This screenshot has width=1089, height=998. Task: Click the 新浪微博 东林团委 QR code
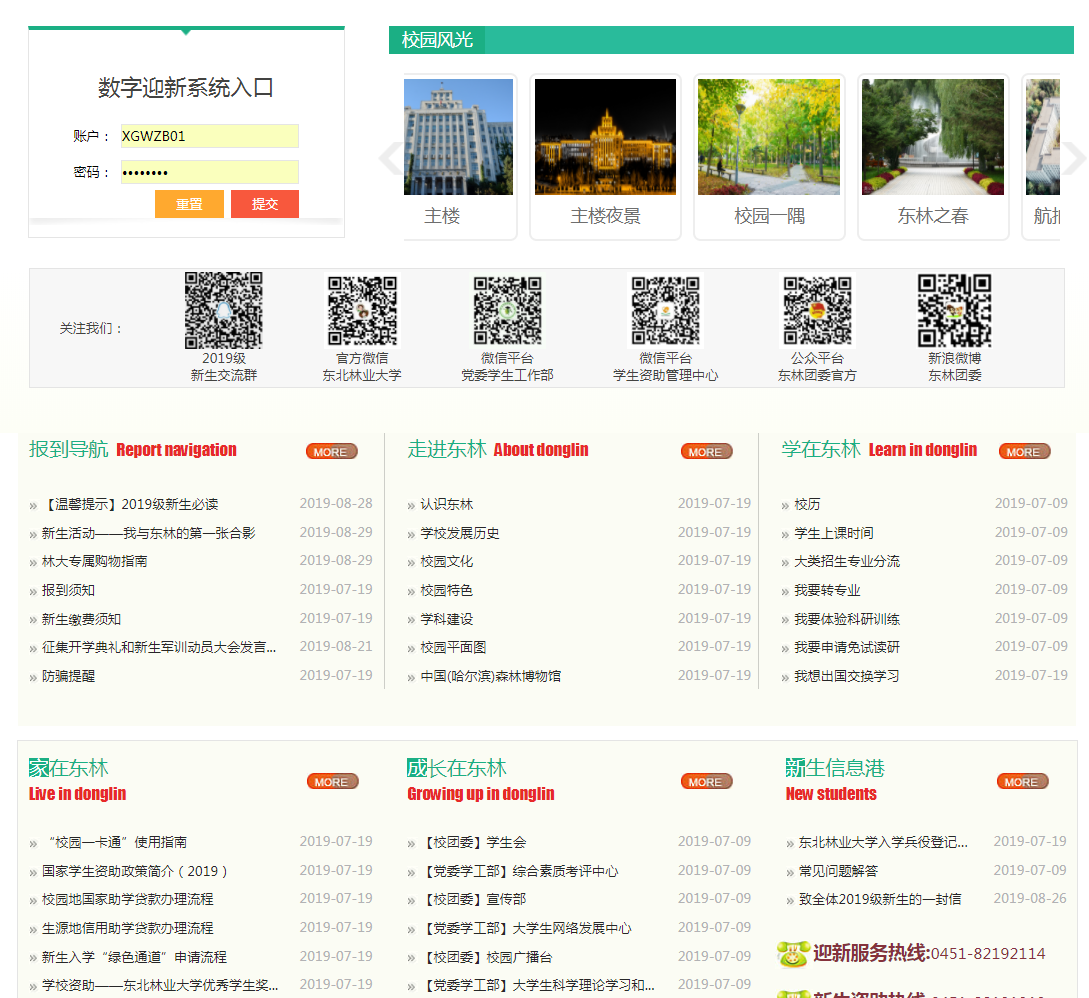click(x=954, y=310)
